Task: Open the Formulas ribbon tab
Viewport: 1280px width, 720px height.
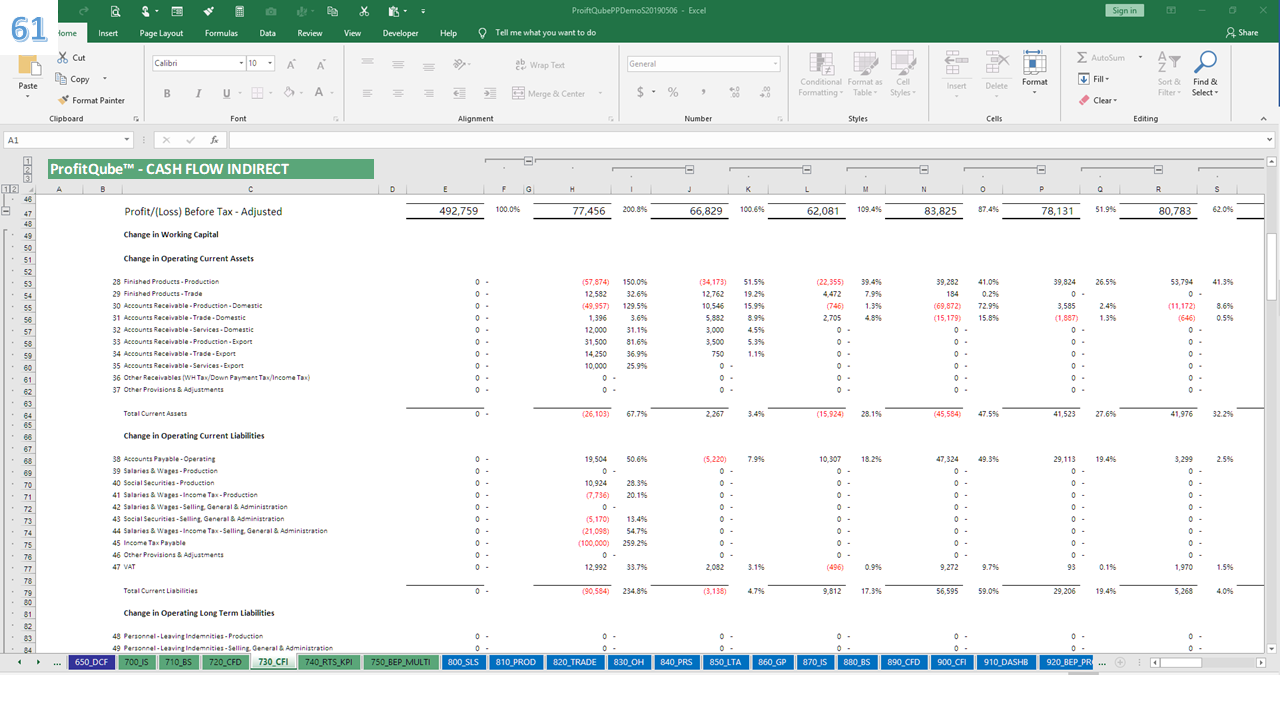Action: pos(221,33)
